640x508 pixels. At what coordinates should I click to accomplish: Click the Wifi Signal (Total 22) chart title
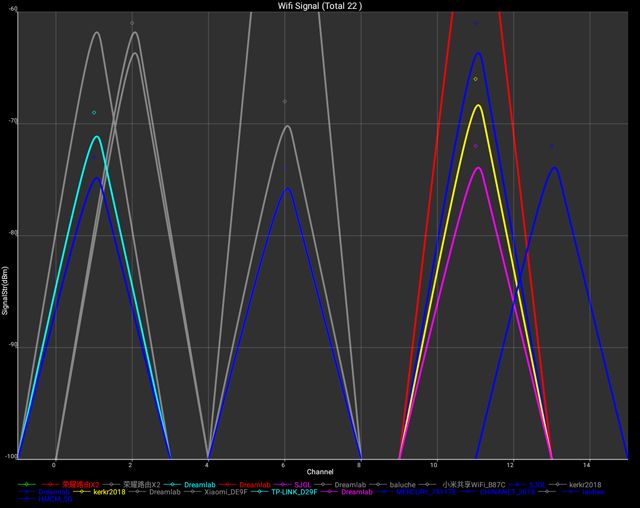click(x=320, y=5)
